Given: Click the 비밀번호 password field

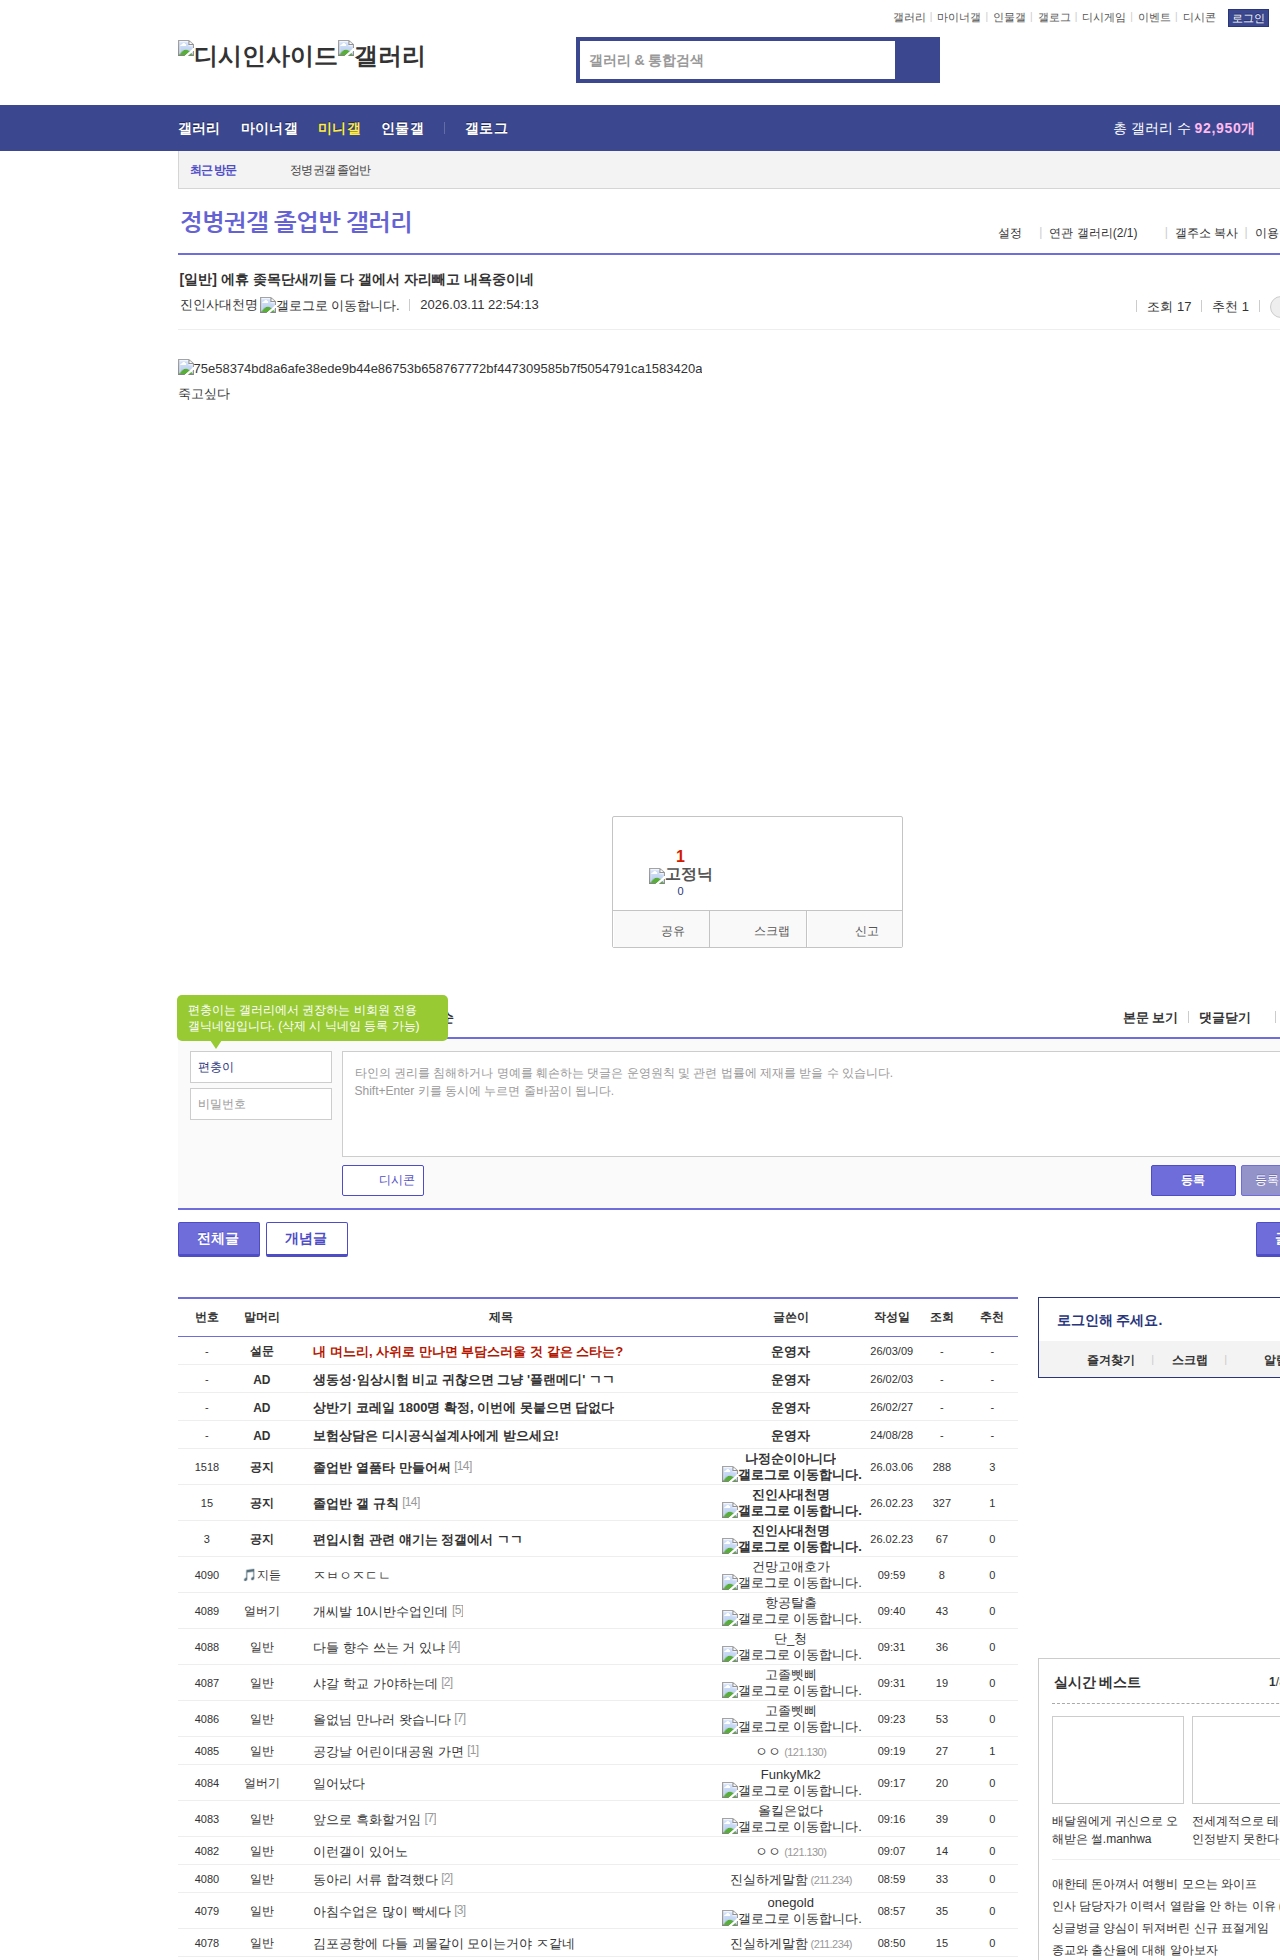Looking at the screenshot, I should tap(261, 1104).
